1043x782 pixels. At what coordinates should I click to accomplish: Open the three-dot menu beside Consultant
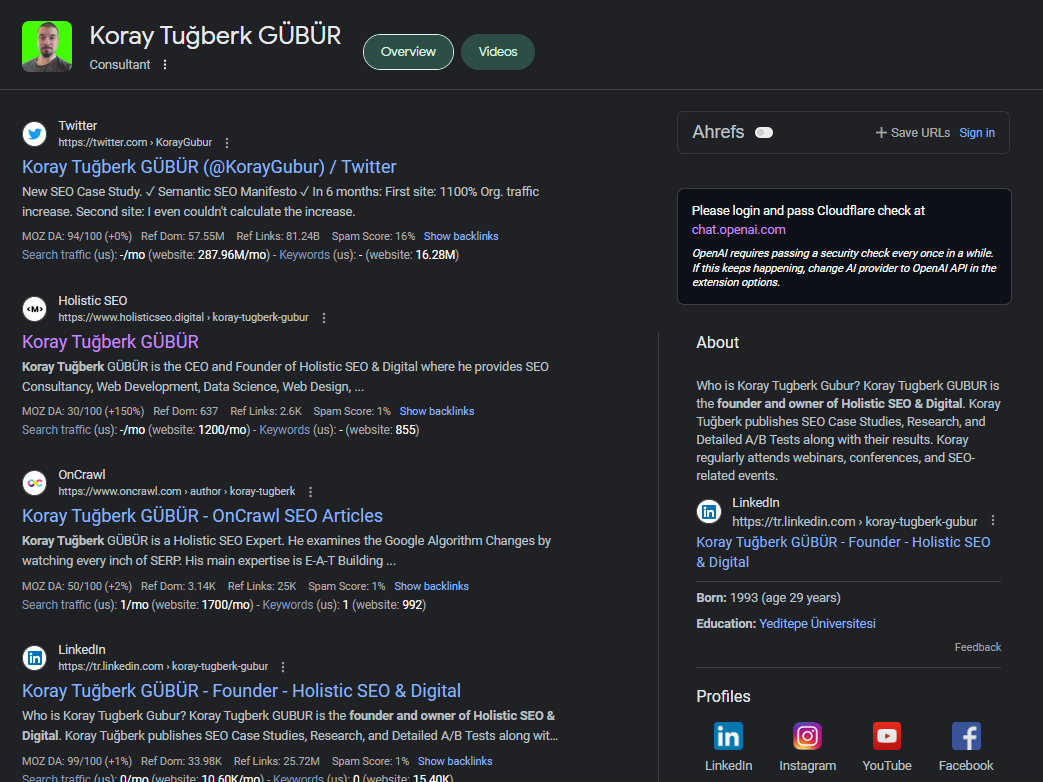tap(165, 65)
